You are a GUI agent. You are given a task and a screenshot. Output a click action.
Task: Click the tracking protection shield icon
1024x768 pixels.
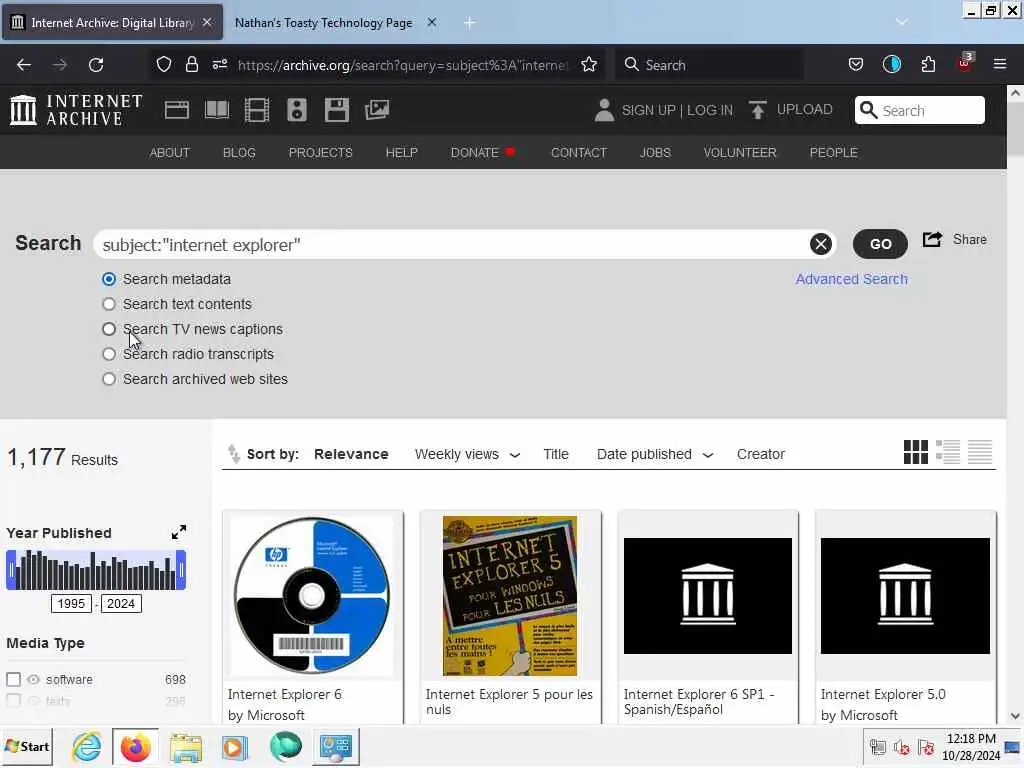(x=164, y=65)
